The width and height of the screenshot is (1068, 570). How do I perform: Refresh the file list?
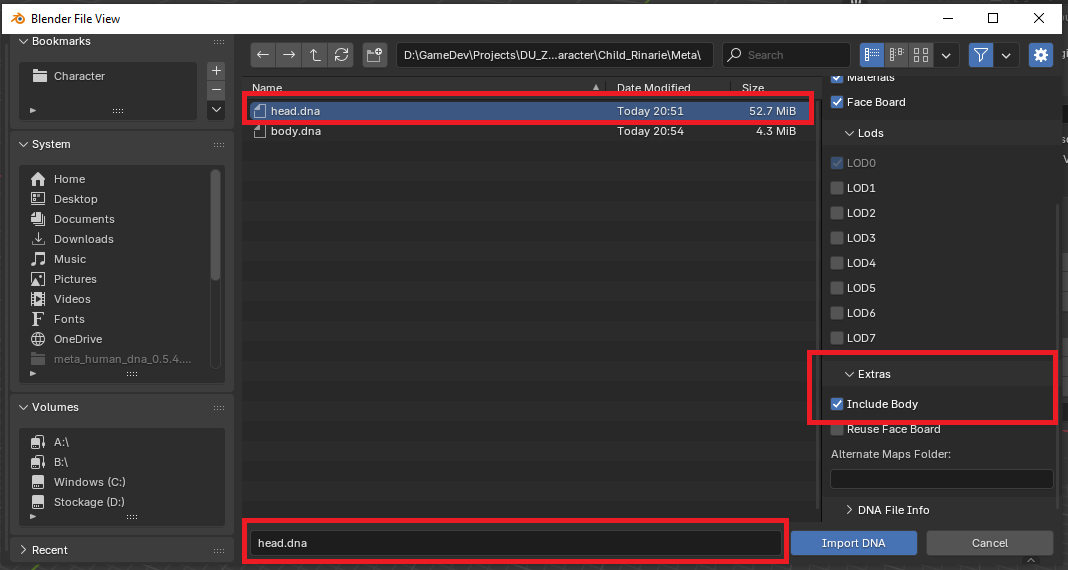[341, 55]
